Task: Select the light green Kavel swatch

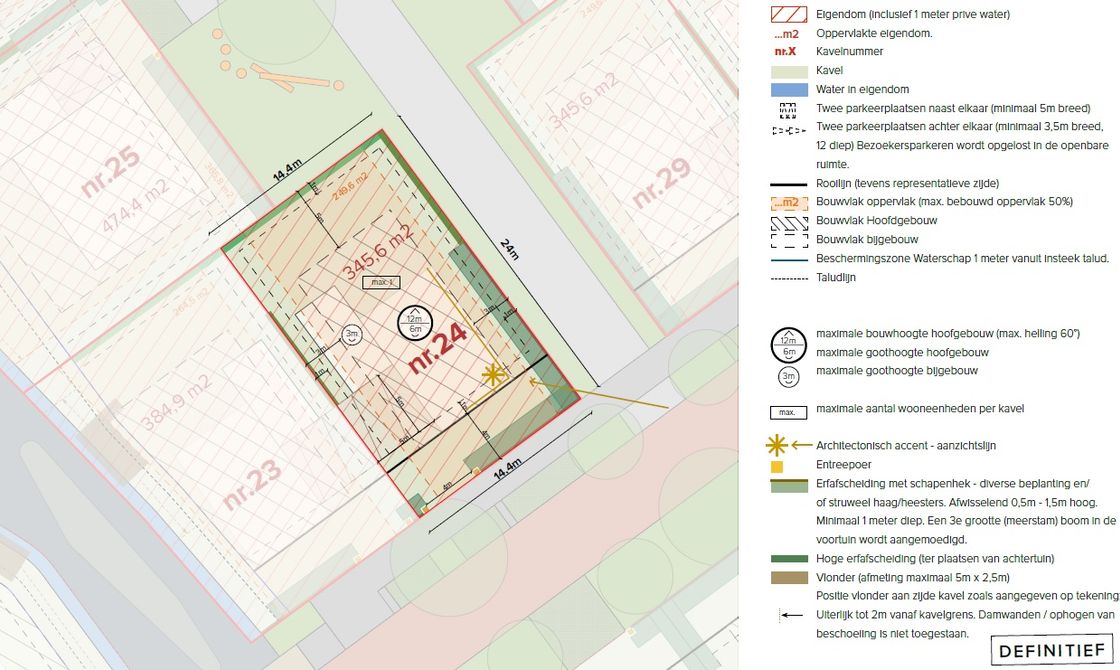Action: tap(788, 71)
